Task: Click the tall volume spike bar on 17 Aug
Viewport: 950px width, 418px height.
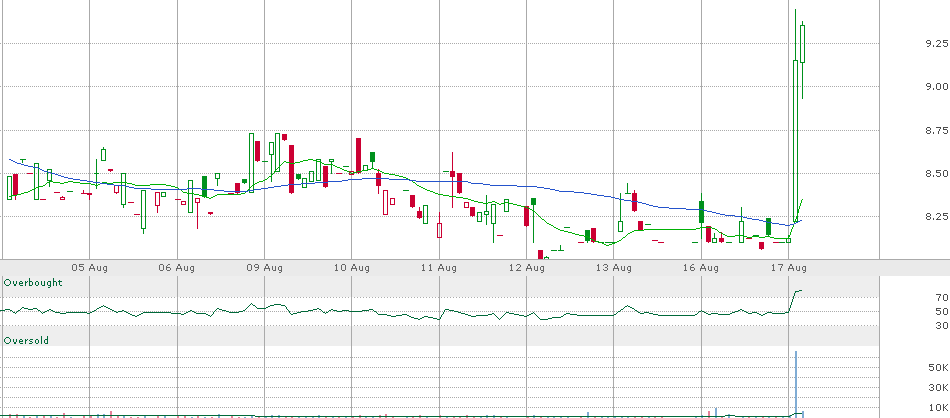Action: [x=796, y=383]
